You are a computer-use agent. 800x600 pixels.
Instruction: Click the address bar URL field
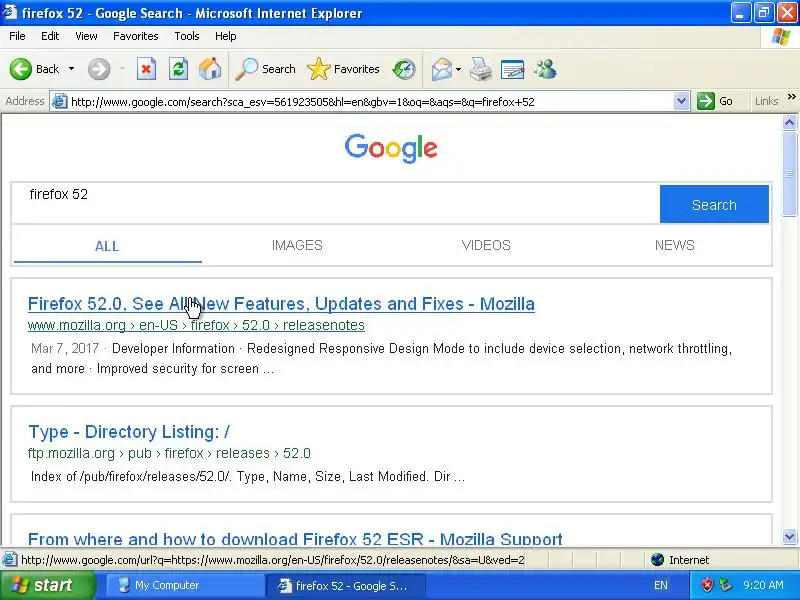pos(371,102)
